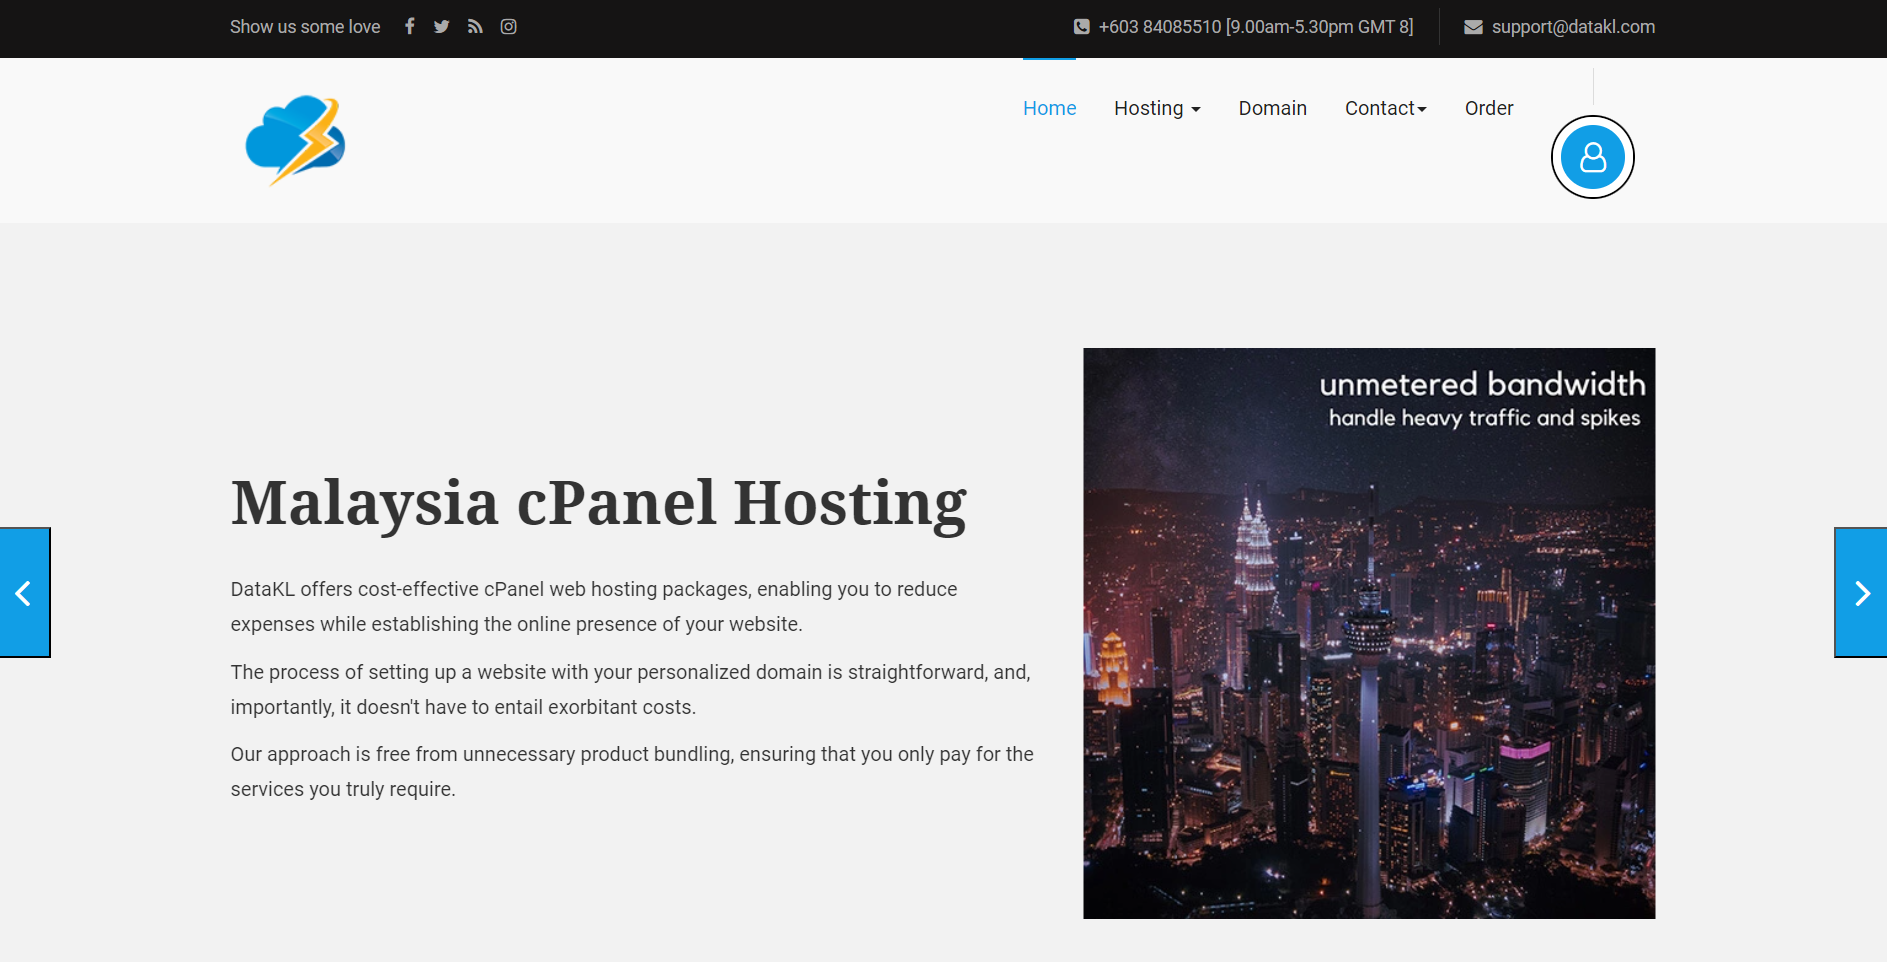Viewport: 1887px width, 962px height.
Task: Open the Domain menu item
Action: (1272, 108)
